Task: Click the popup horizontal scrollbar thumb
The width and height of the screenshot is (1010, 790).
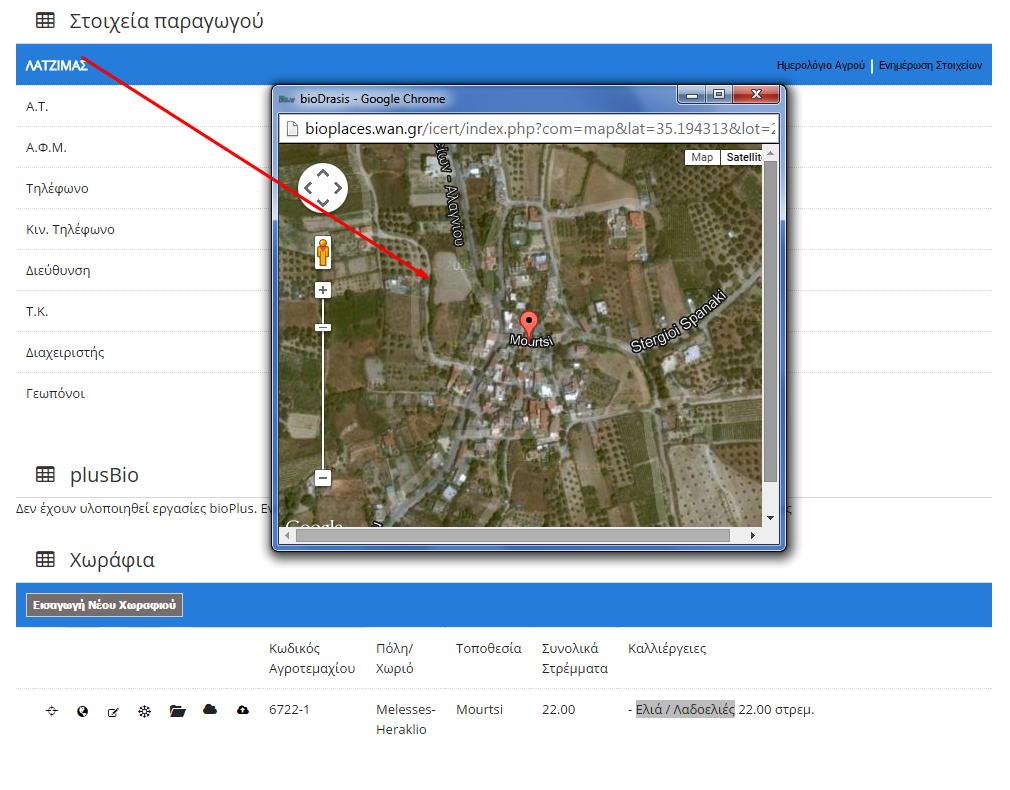Action: [513, 535]
